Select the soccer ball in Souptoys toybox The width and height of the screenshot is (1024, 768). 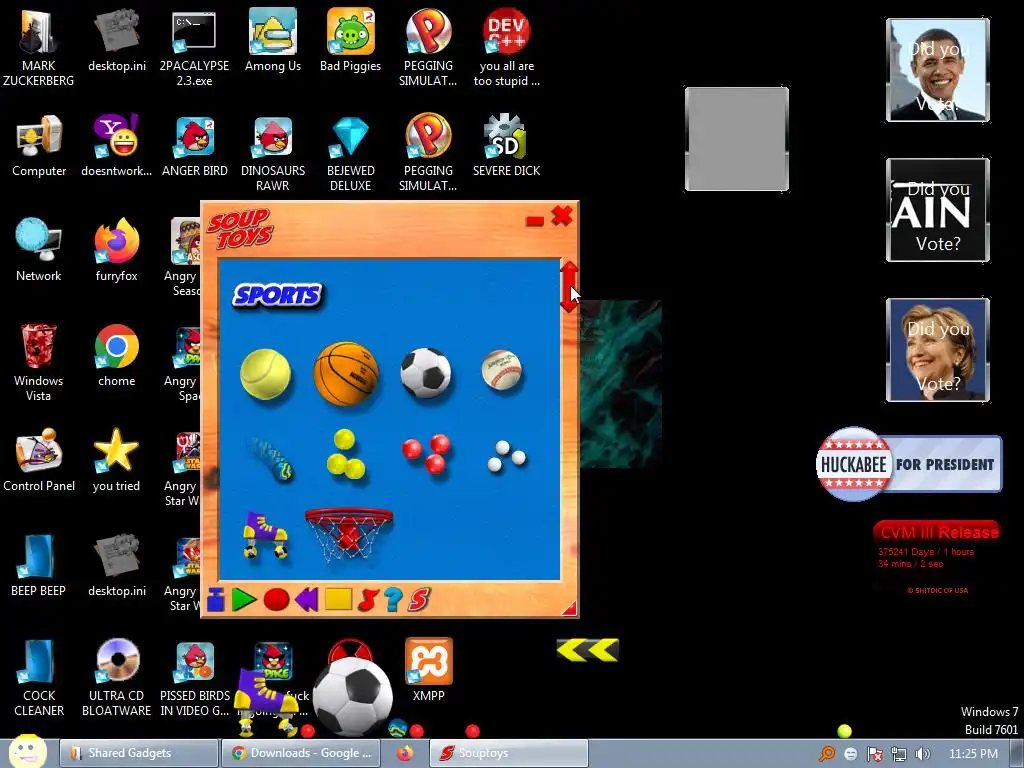click(x=426, y=373)
